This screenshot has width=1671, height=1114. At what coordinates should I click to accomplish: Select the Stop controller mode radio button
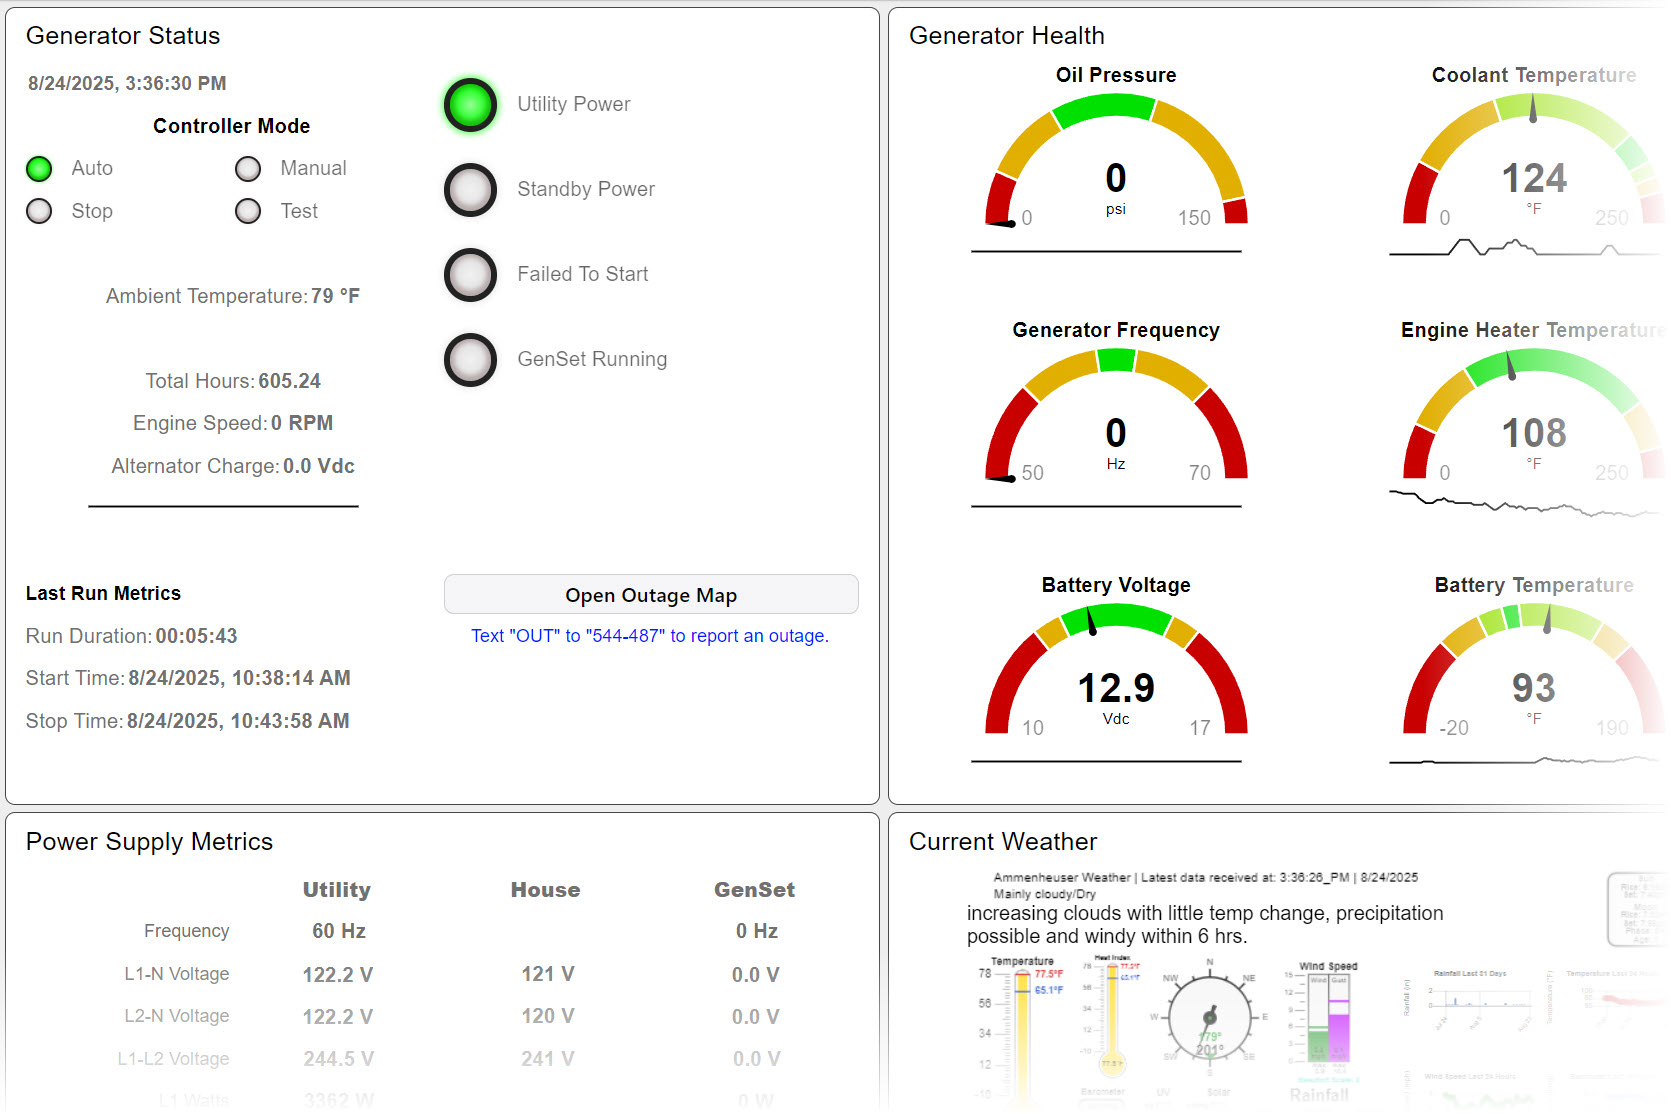(x=39, y=211)
